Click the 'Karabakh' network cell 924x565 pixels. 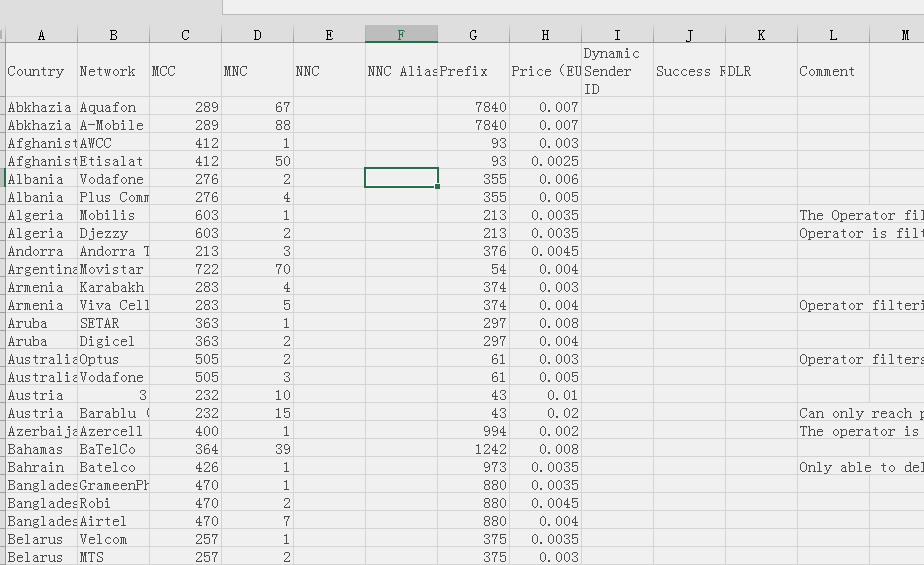tap(113, 287)
